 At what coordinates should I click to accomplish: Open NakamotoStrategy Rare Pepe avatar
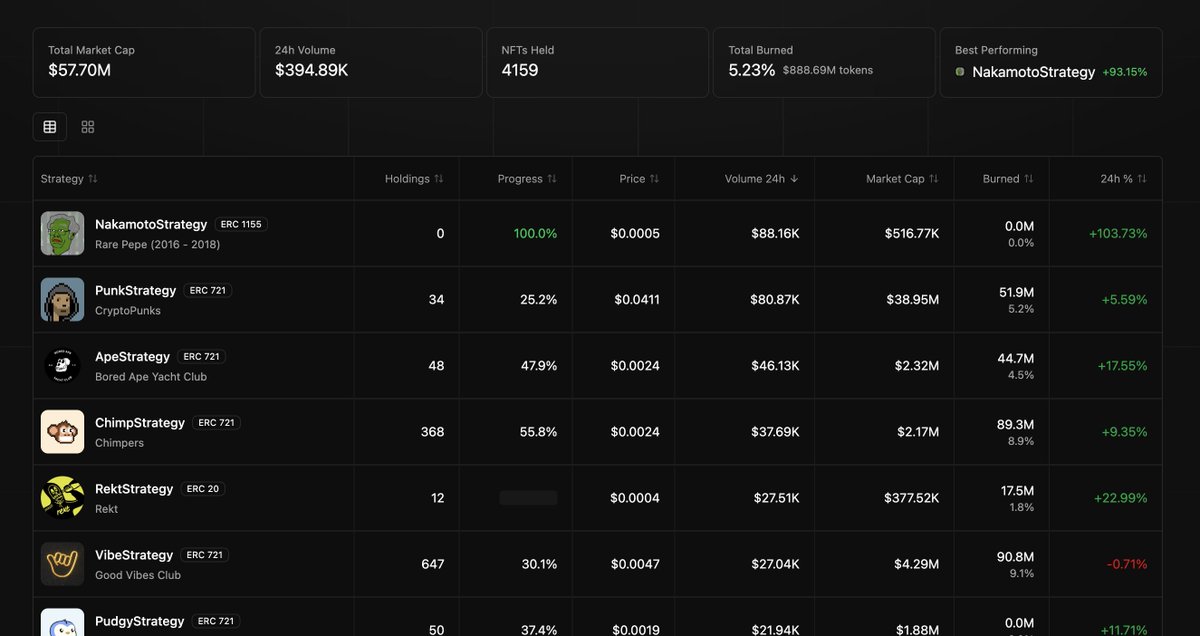click(x=62, y=233)
